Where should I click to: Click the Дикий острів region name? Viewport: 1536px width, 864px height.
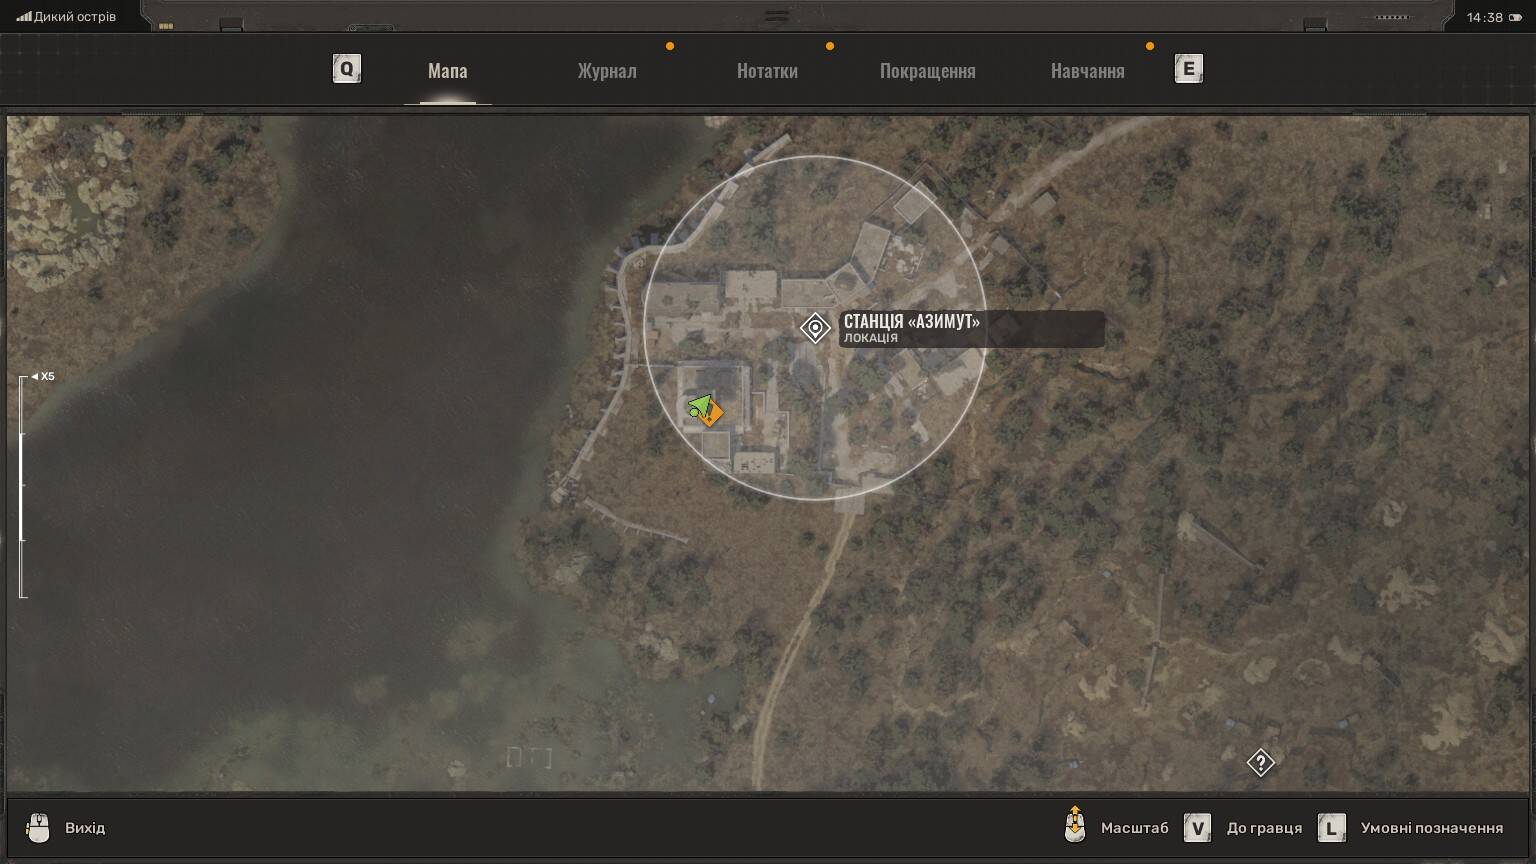75,17
